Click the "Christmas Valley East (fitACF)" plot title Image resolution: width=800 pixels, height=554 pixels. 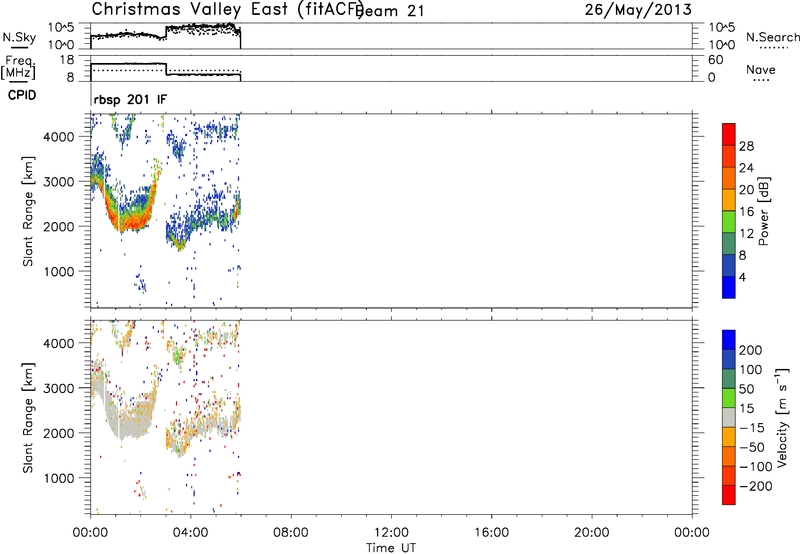[x=228, y=9]
